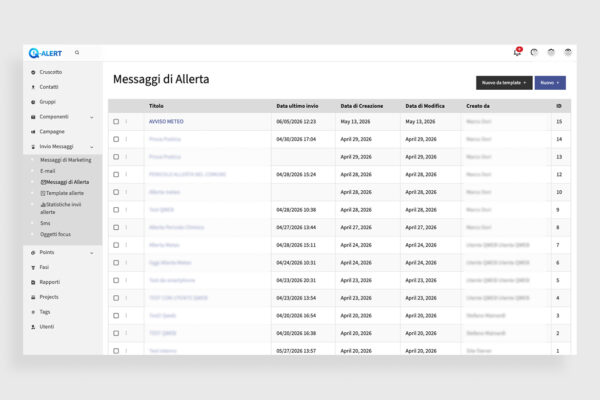
Task: Tick the checkbox for AVVISO METEO row
Action: pyautogui.click(x=116, y=122)
